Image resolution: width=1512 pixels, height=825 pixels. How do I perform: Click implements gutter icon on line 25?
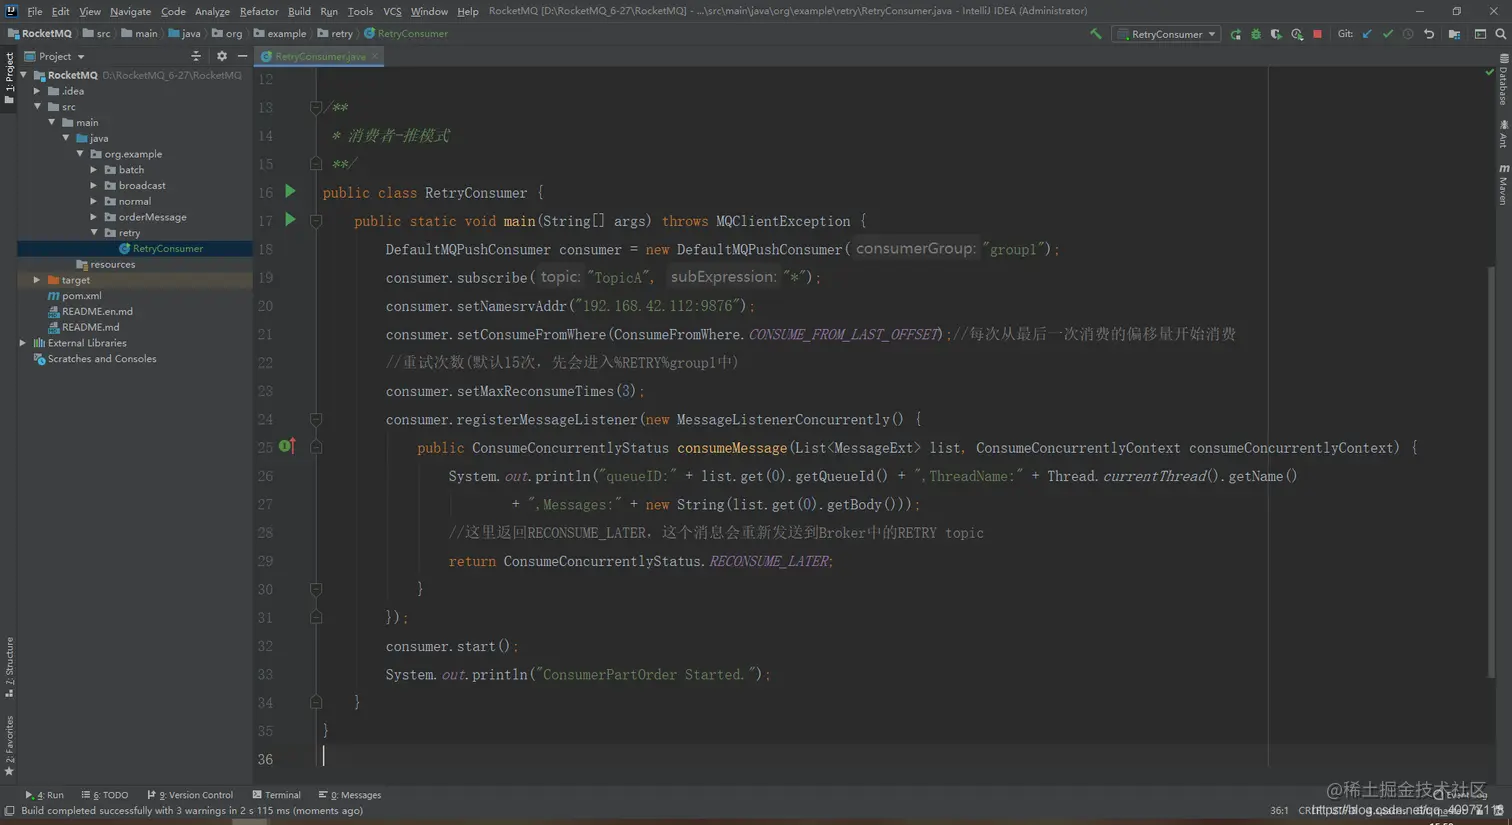[x=287, y=446]
